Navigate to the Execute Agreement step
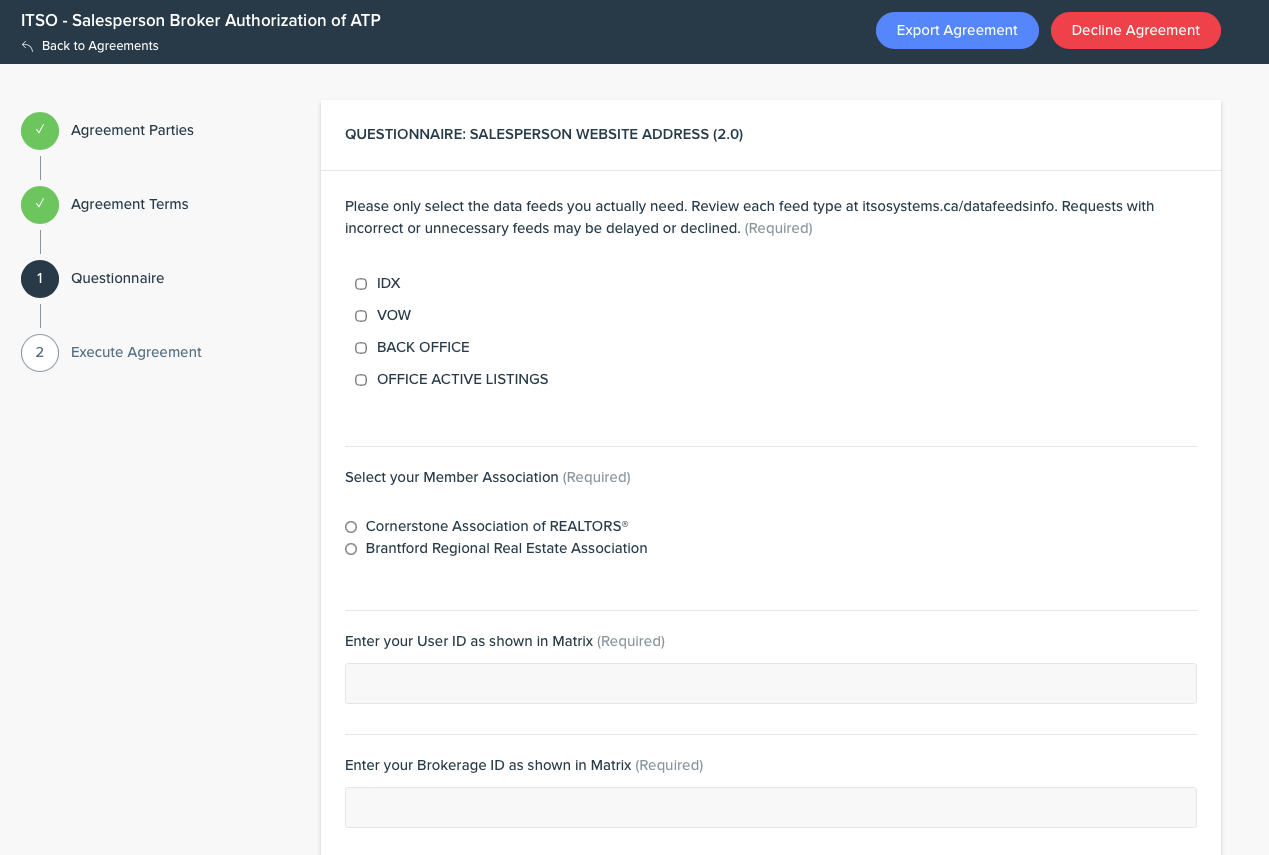Viewport: 1269px width, 855px height. point(136,353)
